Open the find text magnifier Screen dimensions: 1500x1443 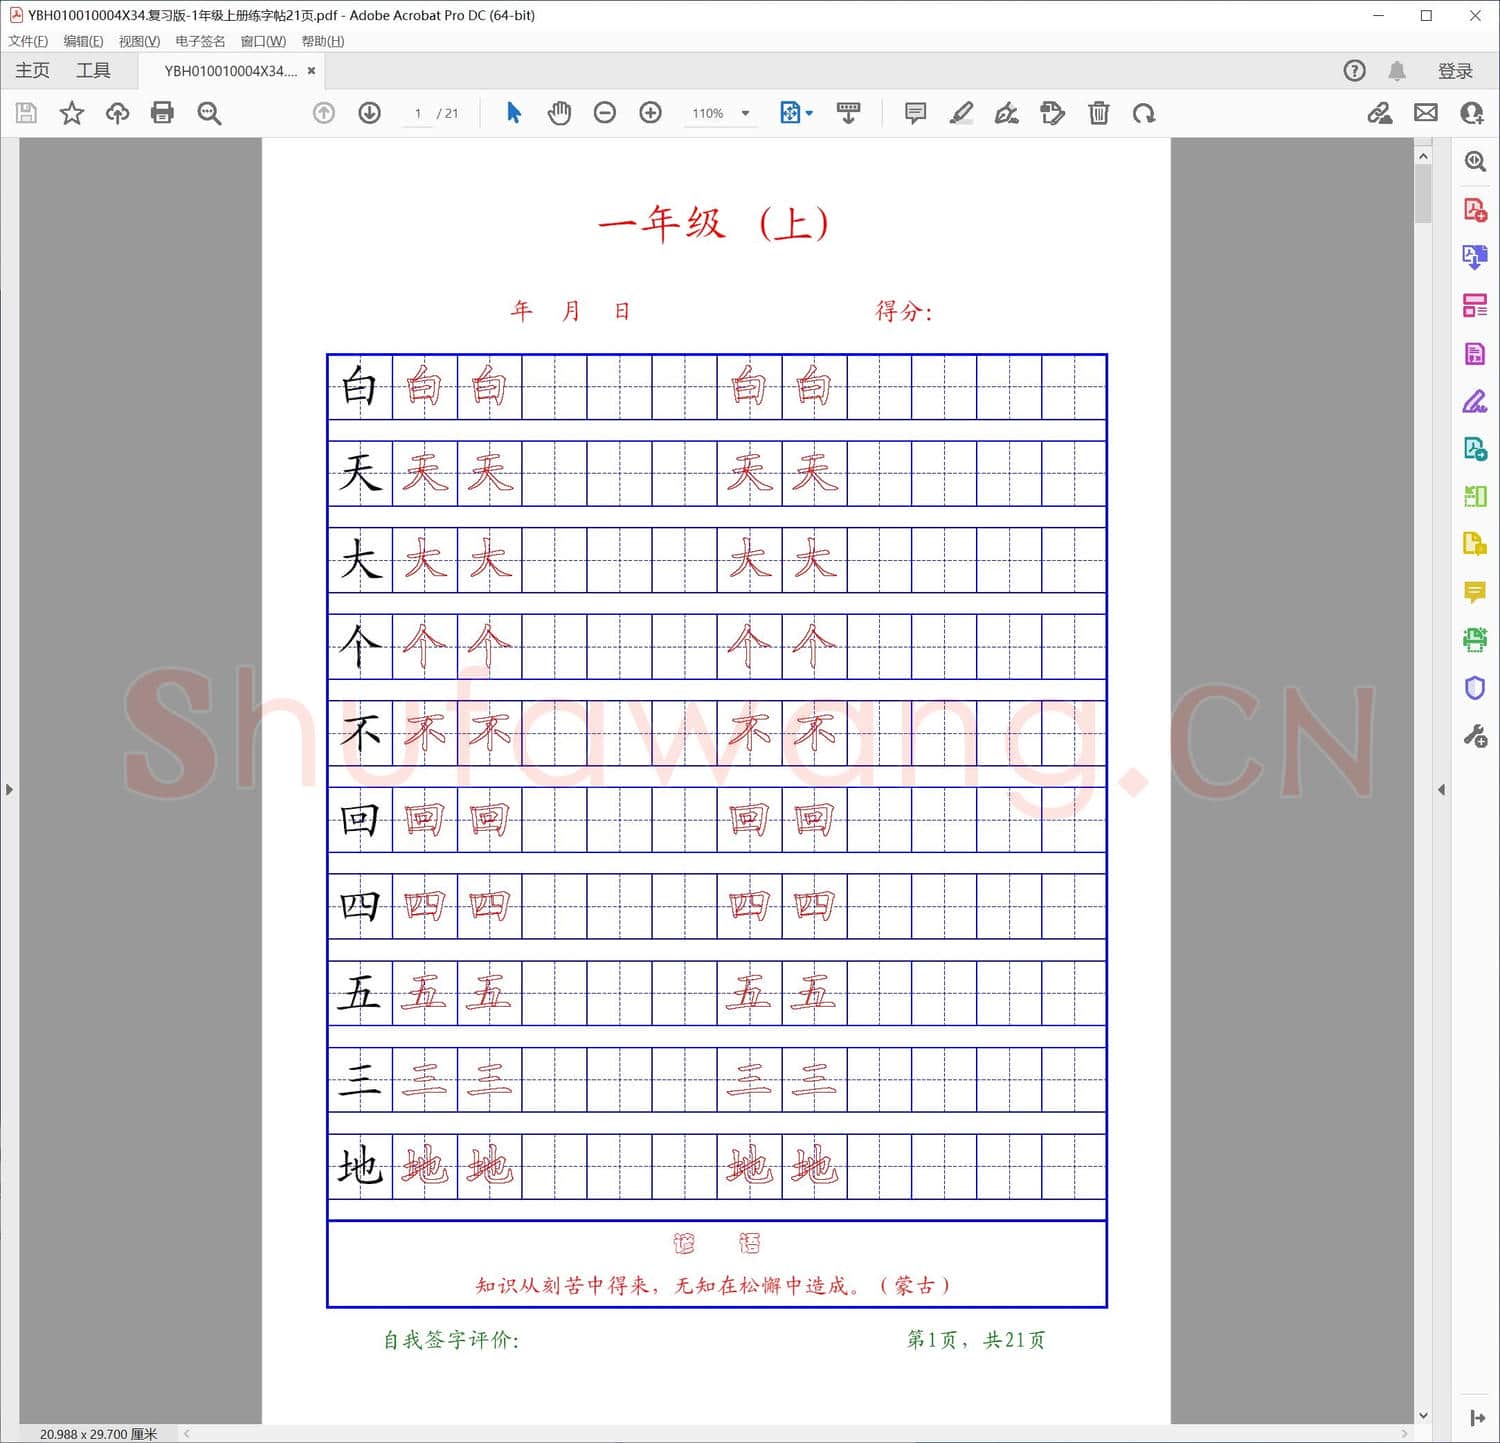point(209,113)
